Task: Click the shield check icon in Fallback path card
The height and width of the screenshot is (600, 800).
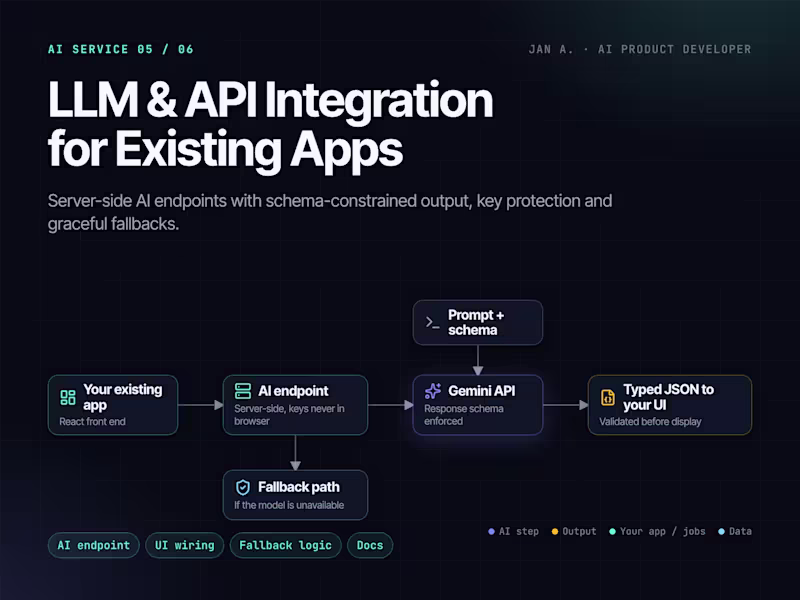Action: pyautogui.click(x=243, y=487)
